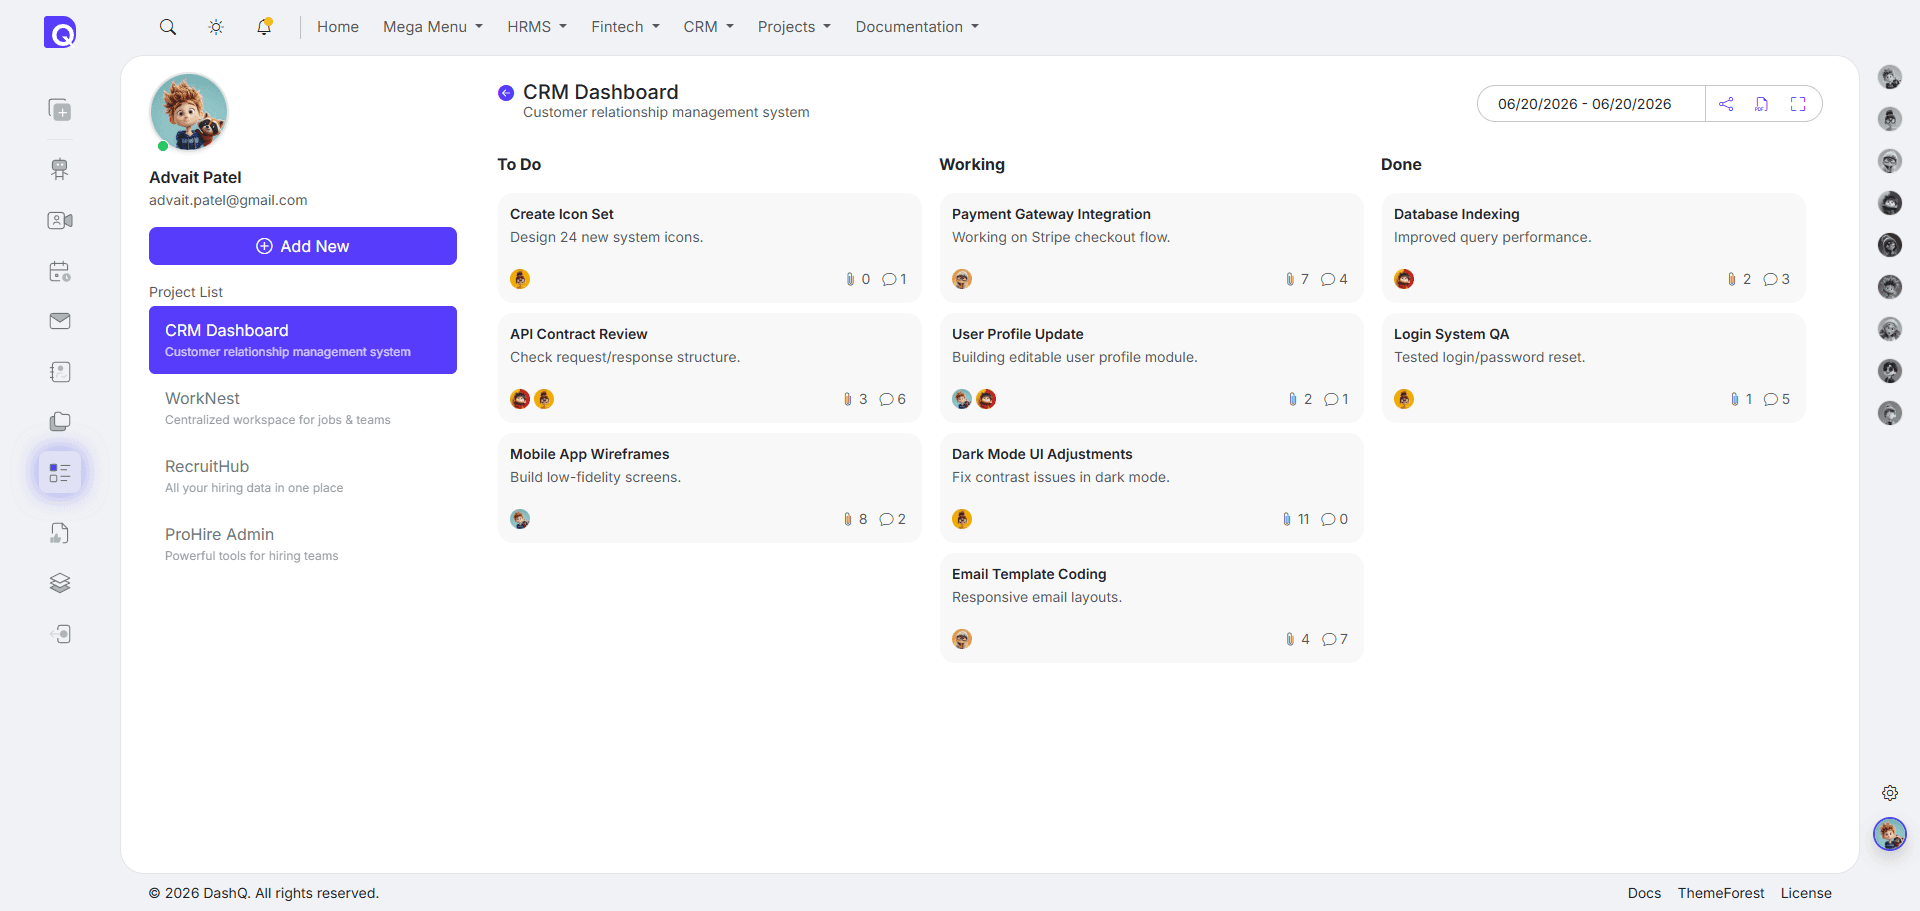Select RecruitHub project
The image size is (1920, 911).
pyautogui.click(x=303, y=476)
